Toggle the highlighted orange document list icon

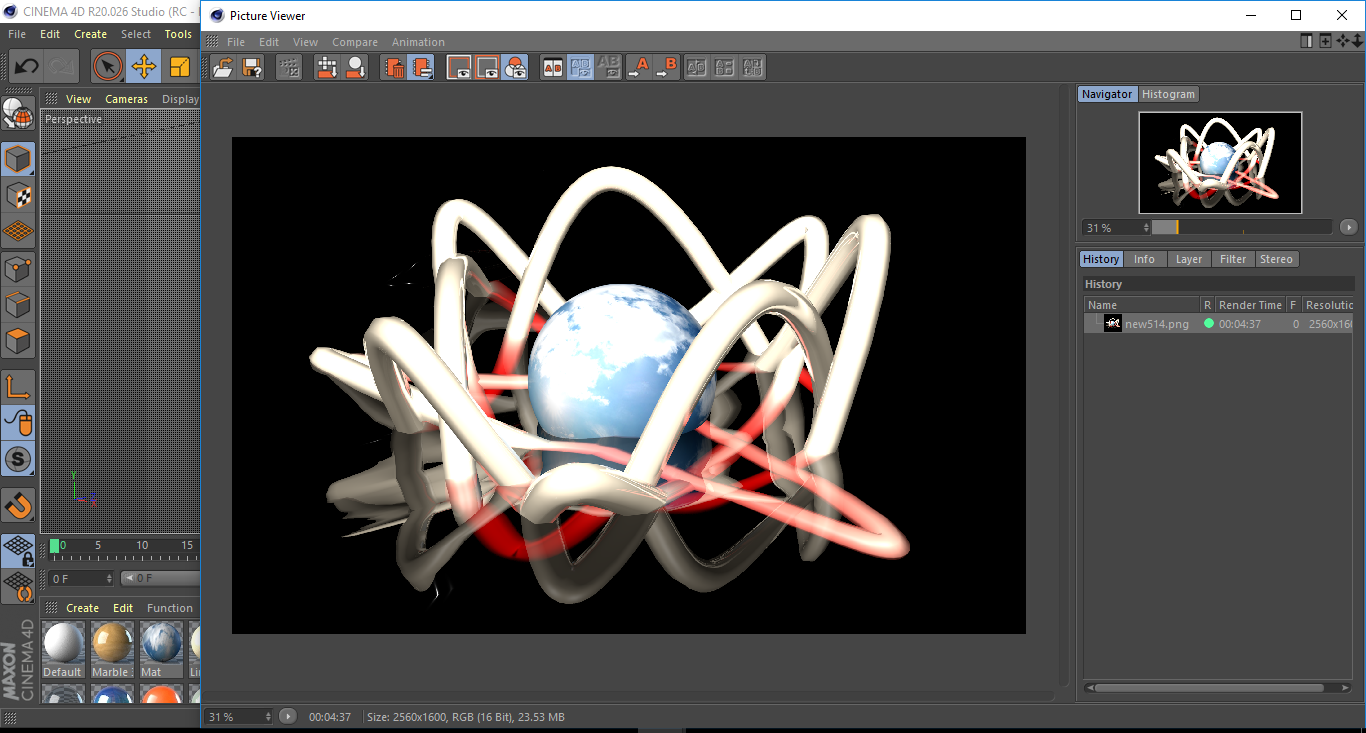(x=422, y=68)
